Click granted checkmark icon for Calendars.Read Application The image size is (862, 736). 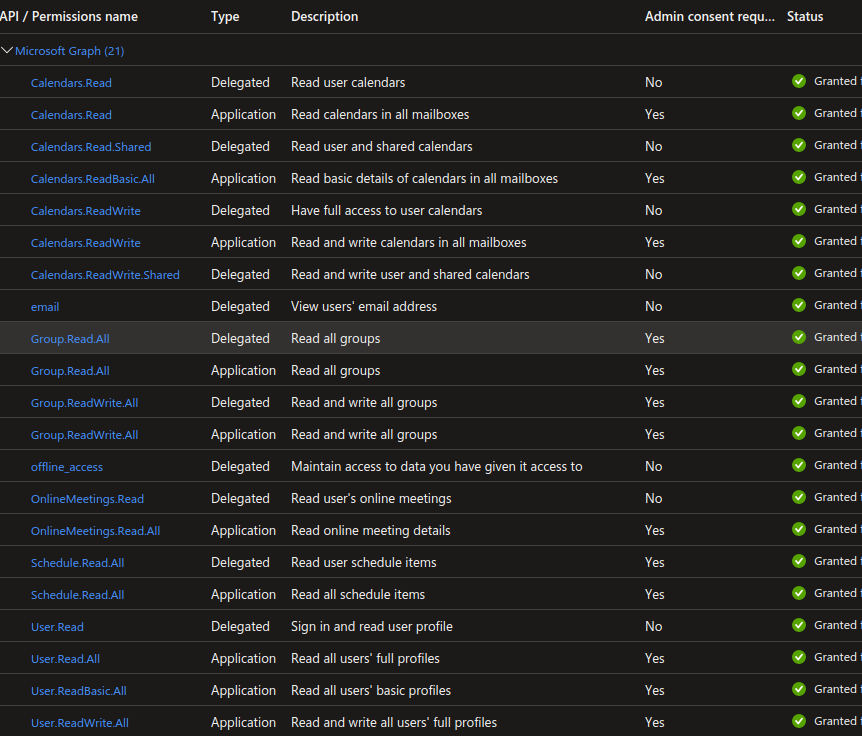click(x=799, y=113)
